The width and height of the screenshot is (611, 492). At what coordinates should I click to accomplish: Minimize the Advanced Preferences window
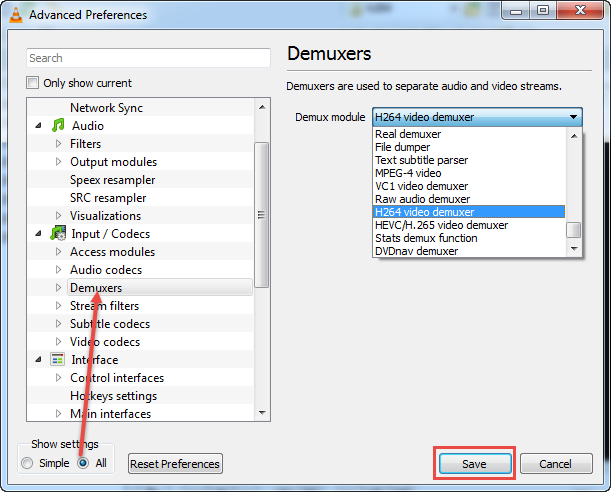pyautogui.click(x=516, y=11)
